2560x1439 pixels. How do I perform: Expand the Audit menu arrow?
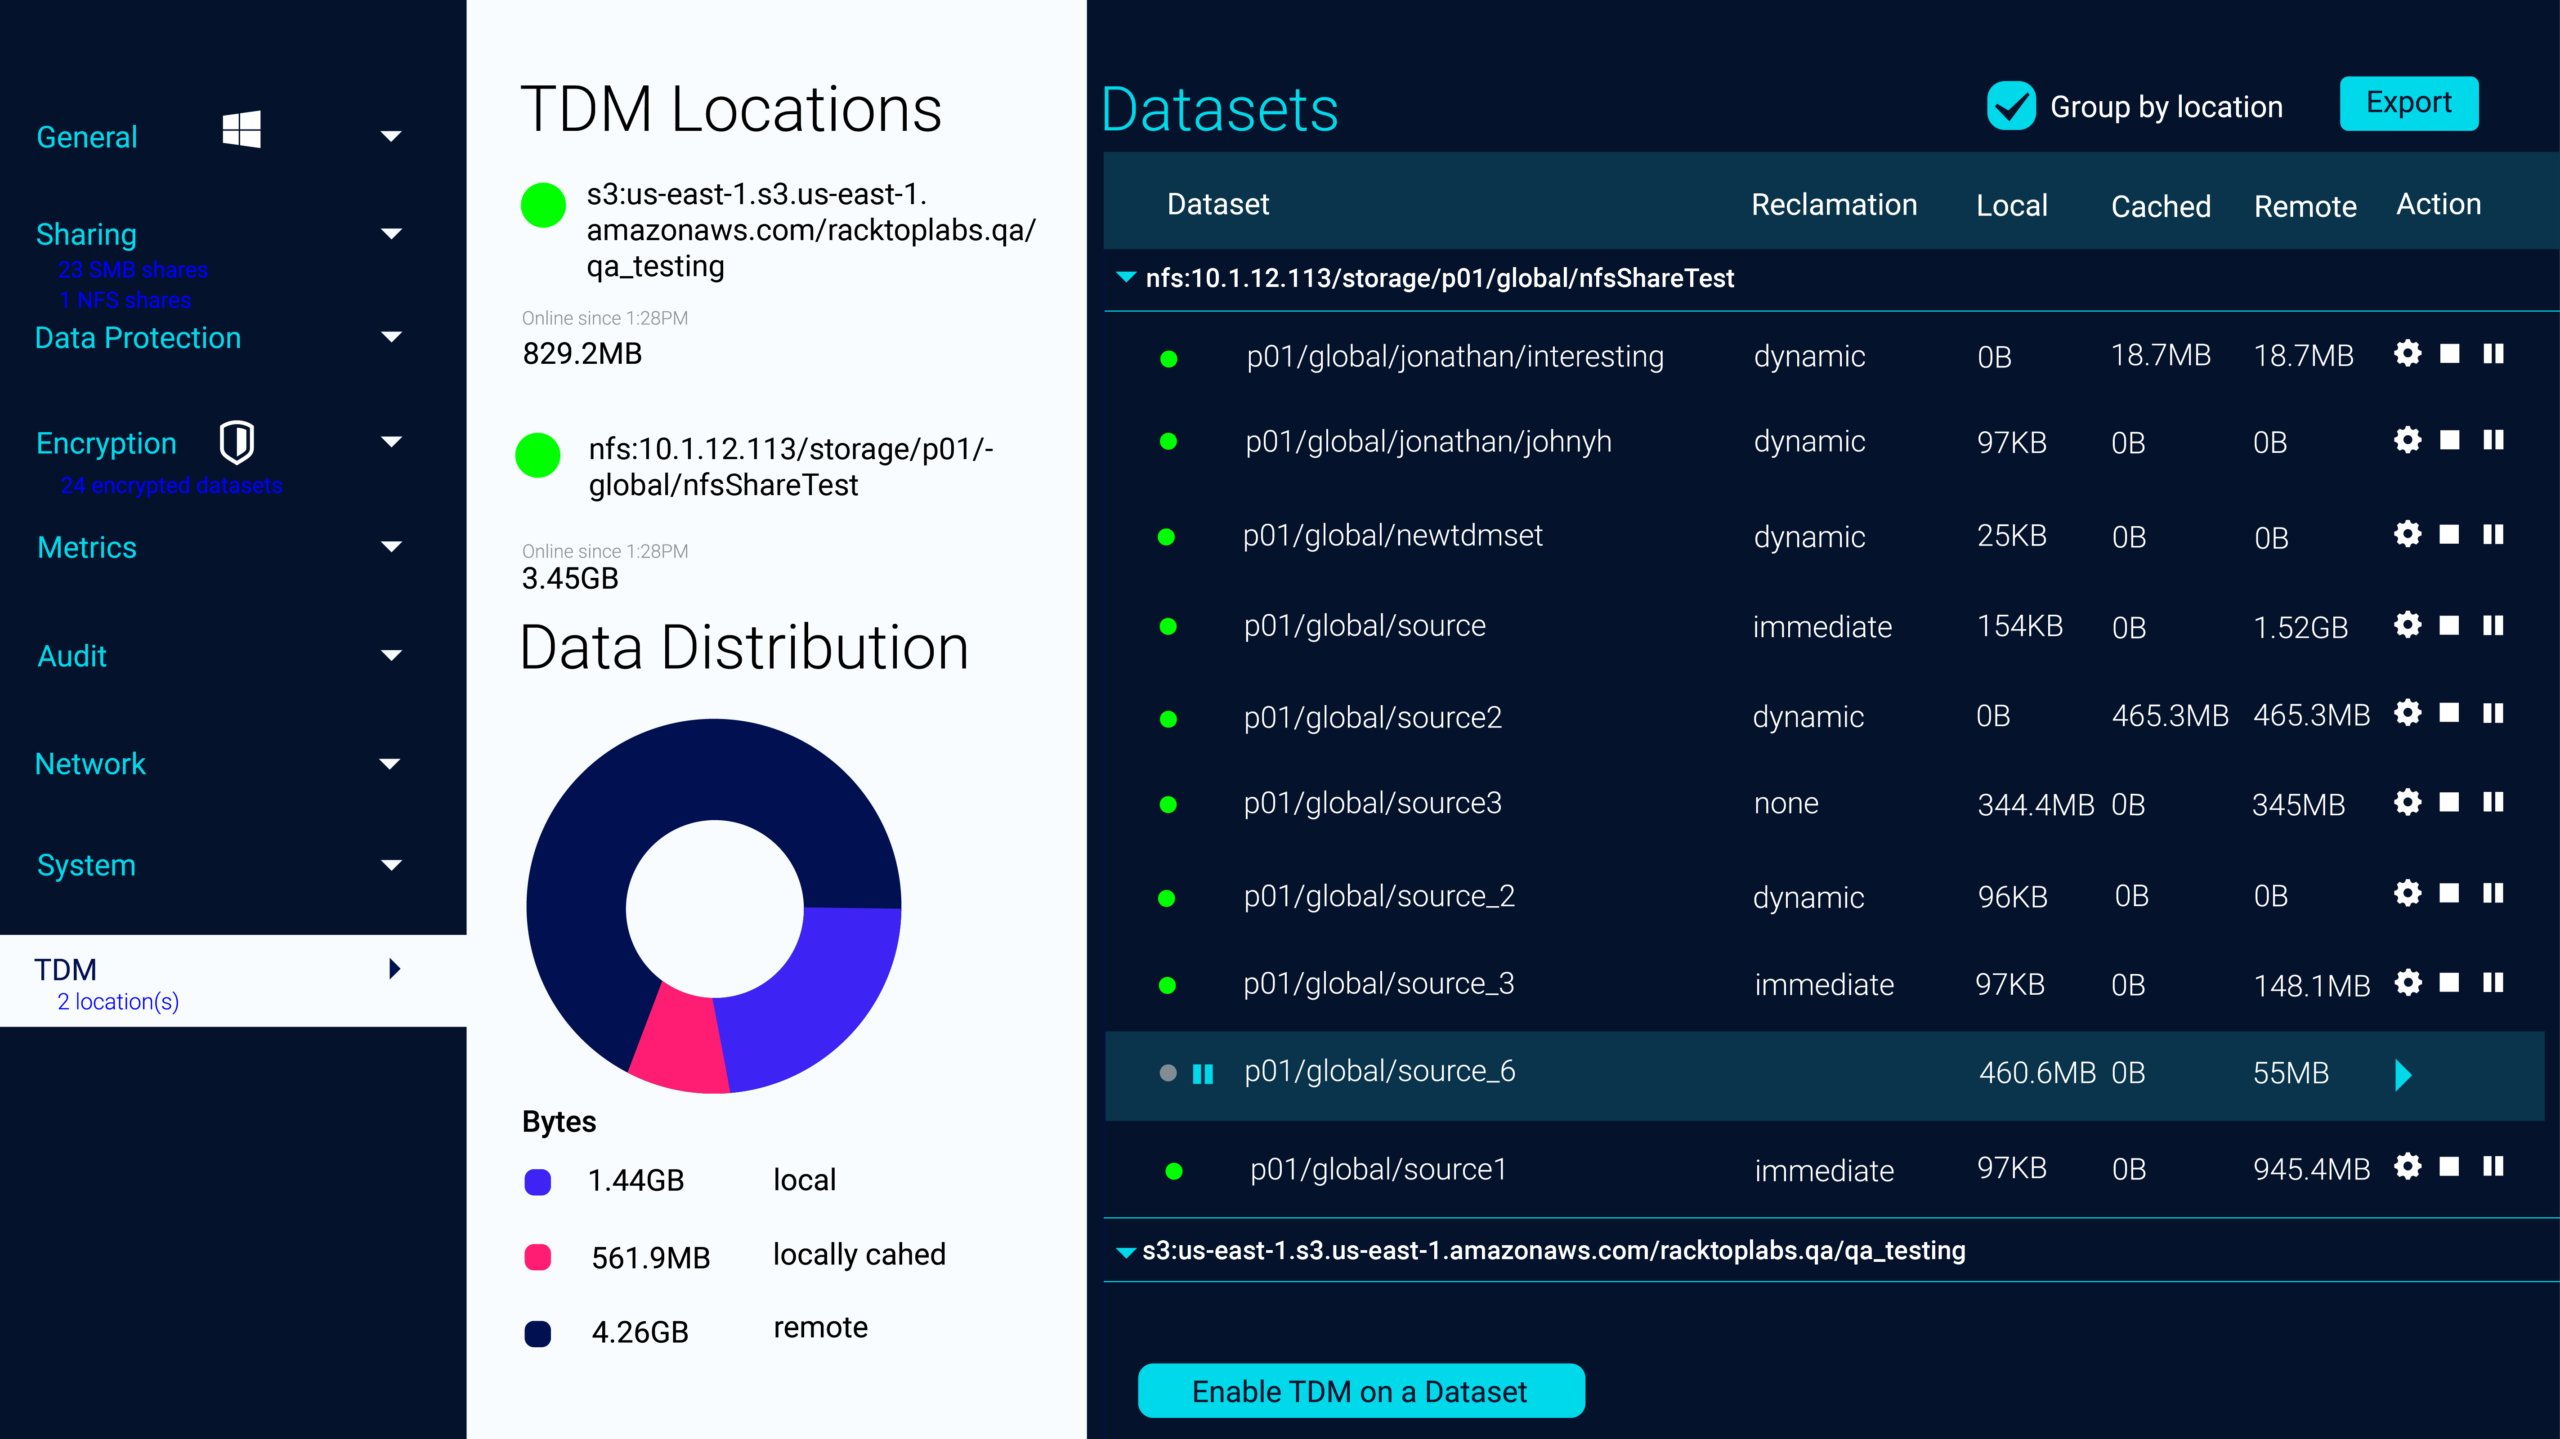(x=391, y=656)
